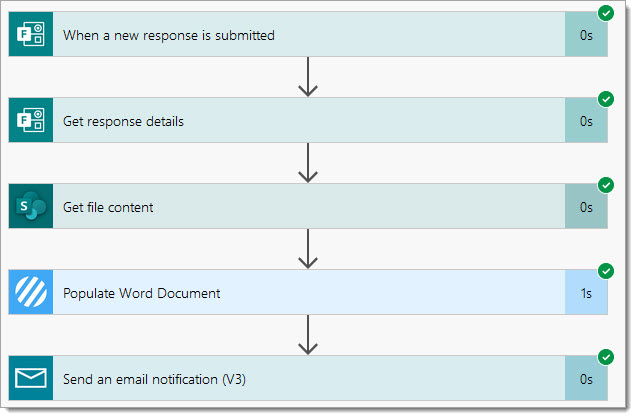Expand the 'Get file content' action

(x=308, y=206)
